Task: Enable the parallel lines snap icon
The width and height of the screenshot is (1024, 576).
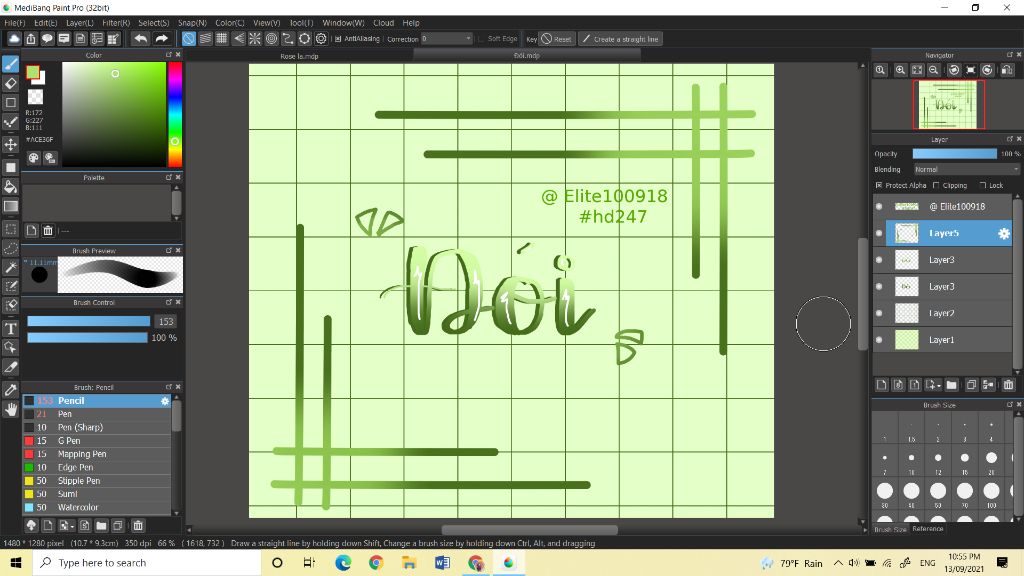Action: [x=205, y=39]
